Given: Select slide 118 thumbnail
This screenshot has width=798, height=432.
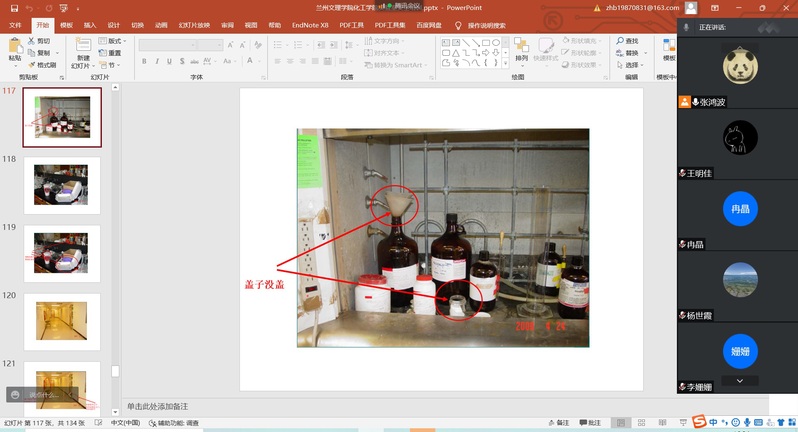Looking at the screenshot, I should 62,186.
